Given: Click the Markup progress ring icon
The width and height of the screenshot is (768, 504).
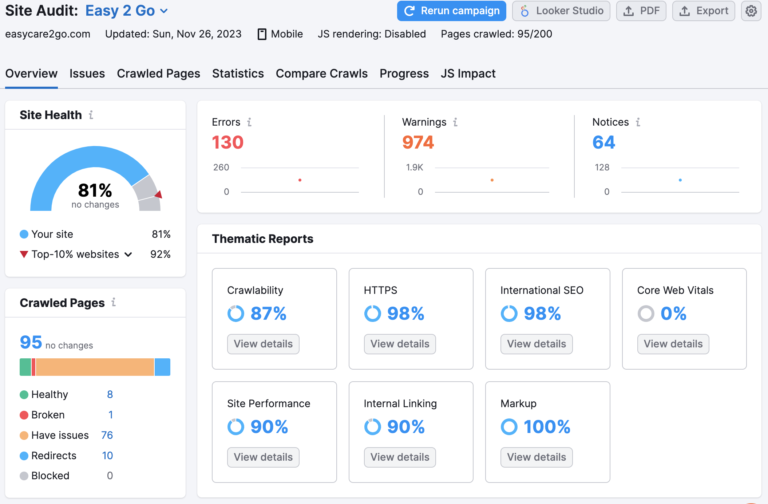Looking at the screenshot, I should point(509,427).
